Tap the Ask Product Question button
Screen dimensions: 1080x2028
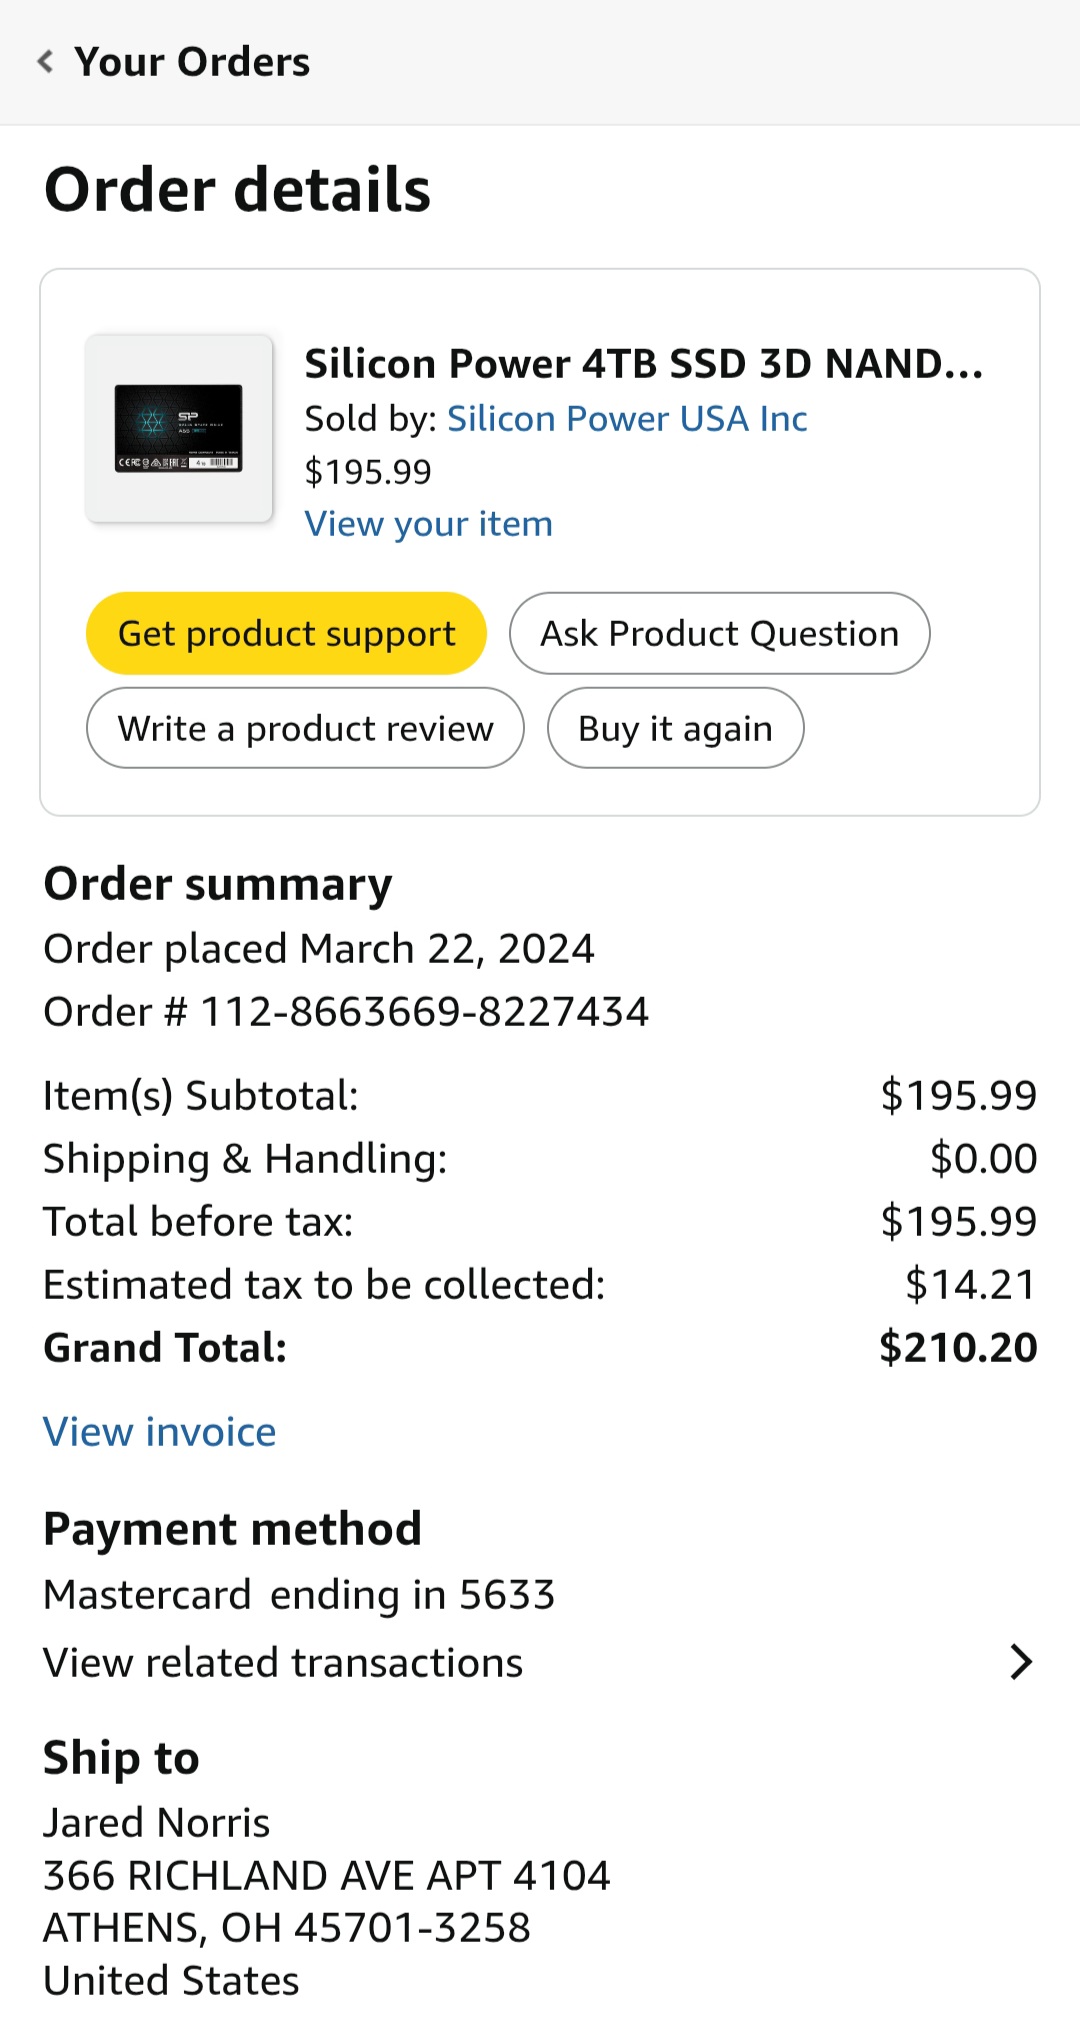click(719, 634)
